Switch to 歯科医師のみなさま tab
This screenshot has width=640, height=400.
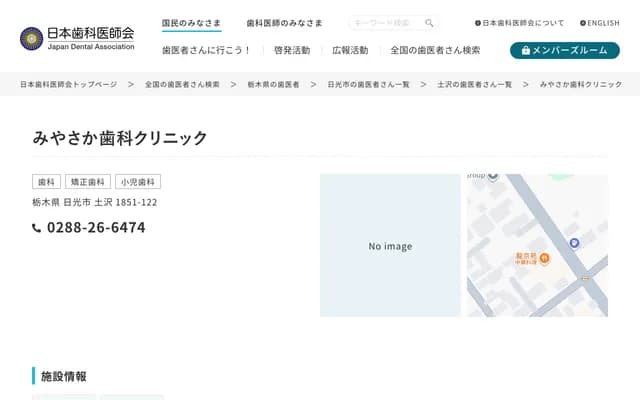284,23
